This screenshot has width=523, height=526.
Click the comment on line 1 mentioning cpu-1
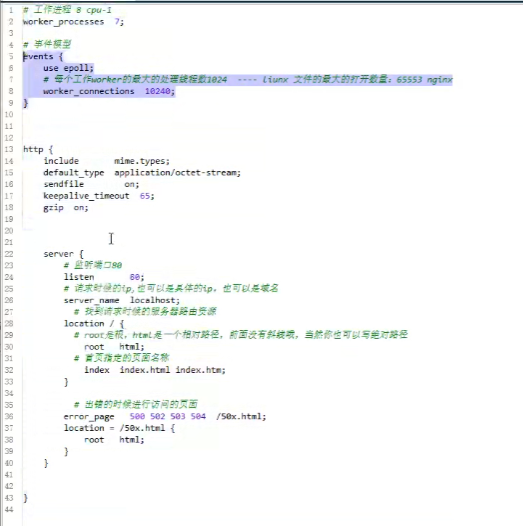(67, 10)
